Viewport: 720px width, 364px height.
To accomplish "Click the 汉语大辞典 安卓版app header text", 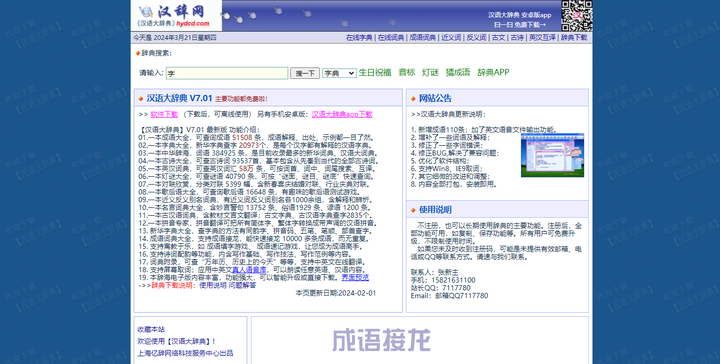I will pos(519,15).
